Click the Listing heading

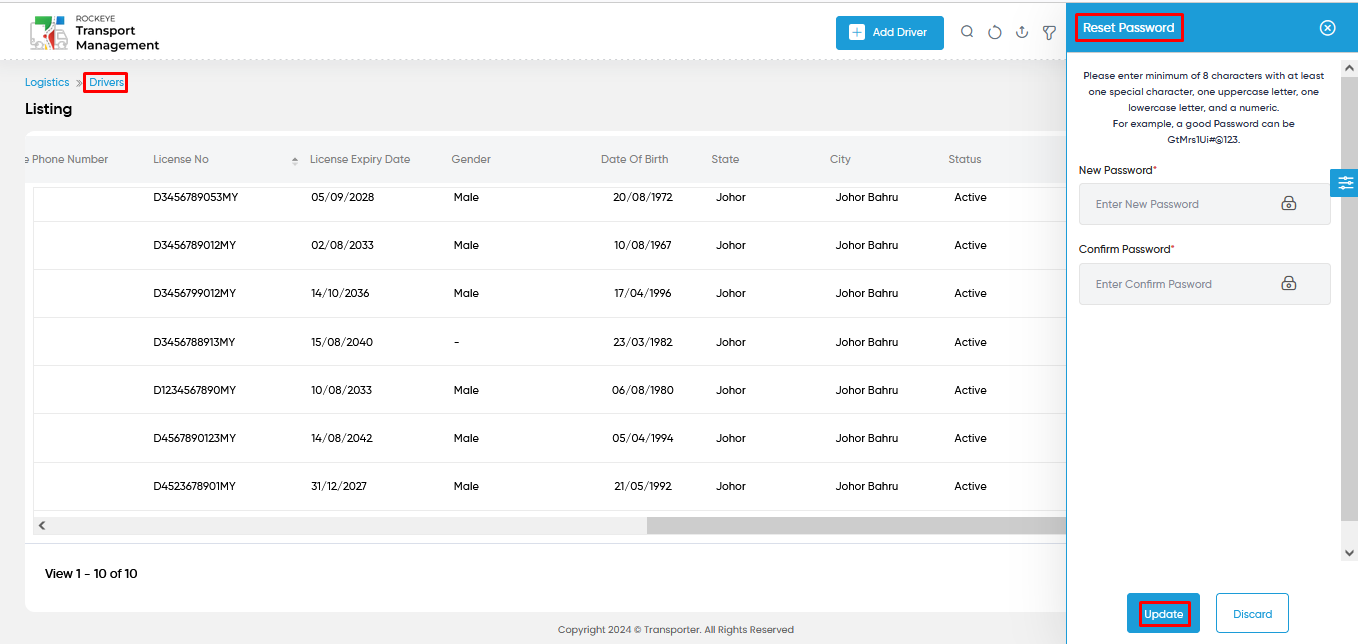coord(49,109)
